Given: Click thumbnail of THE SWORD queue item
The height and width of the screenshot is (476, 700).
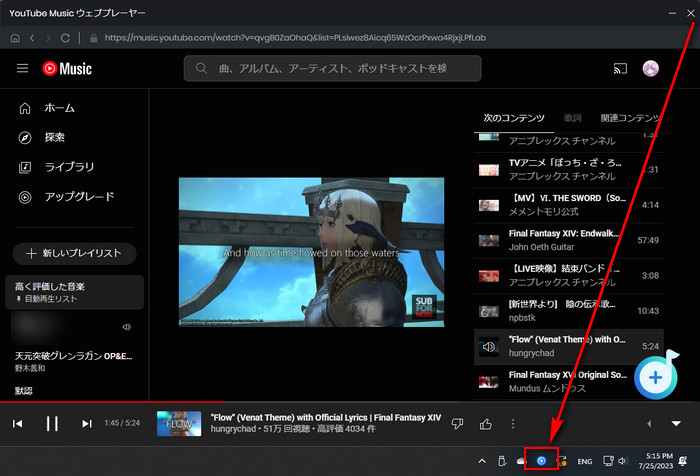Looking at the screenshot, I should coord(489,205).
